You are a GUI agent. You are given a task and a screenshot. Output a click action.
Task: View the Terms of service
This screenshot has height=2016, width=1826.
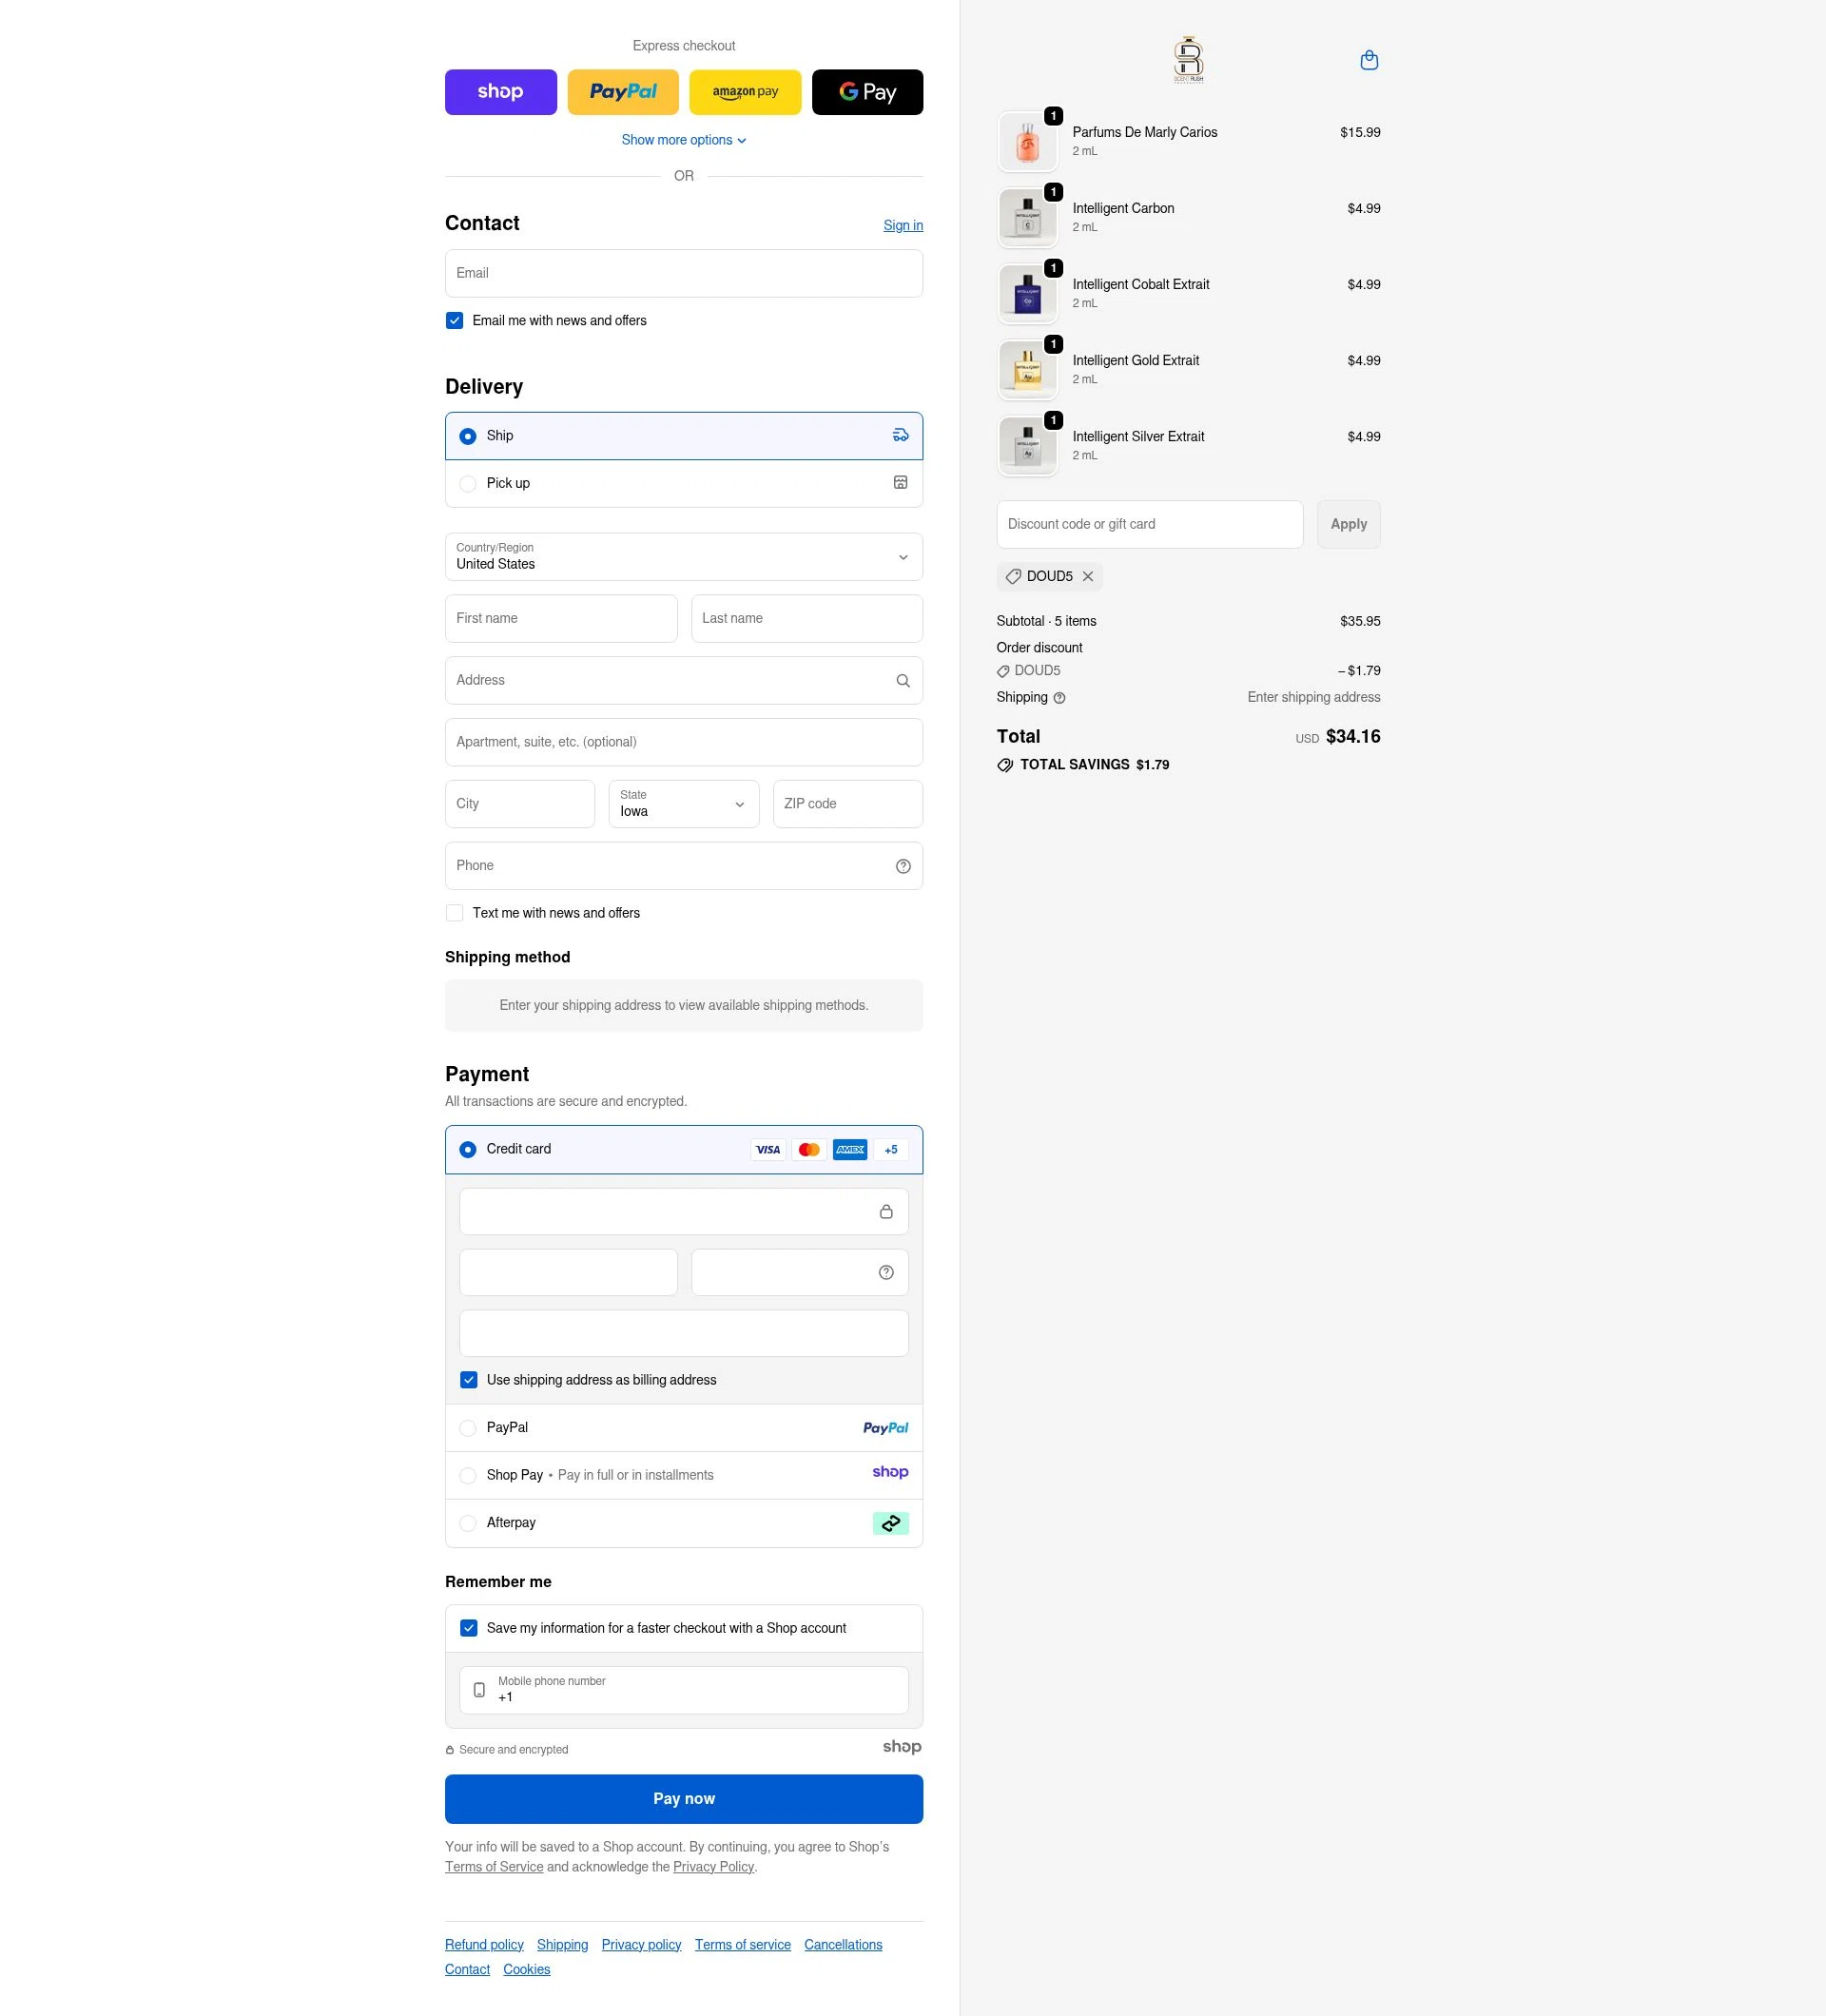click(x=742, y=1944)
